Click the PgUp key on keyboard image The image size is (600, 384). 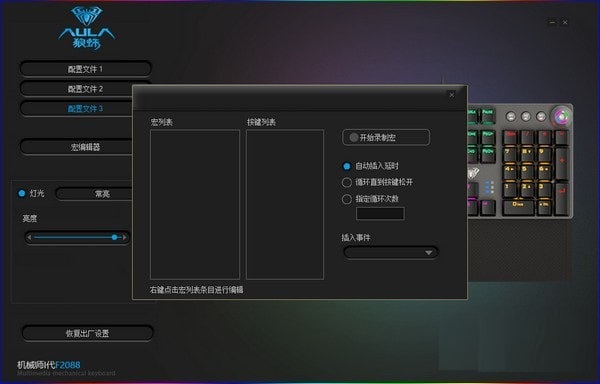pos(488,137)
